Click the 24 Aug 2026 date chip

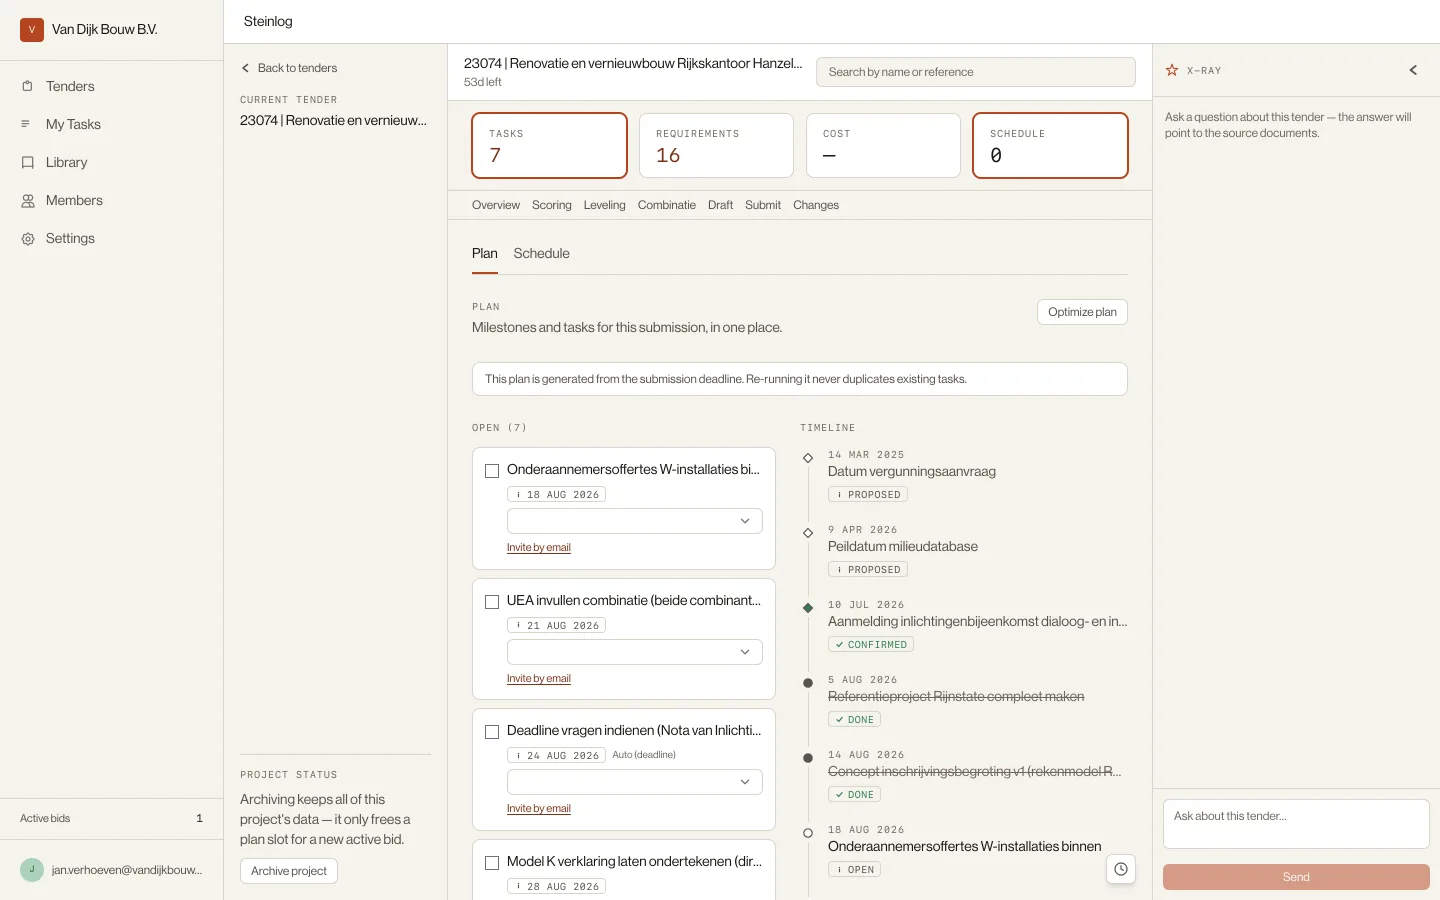557,756
